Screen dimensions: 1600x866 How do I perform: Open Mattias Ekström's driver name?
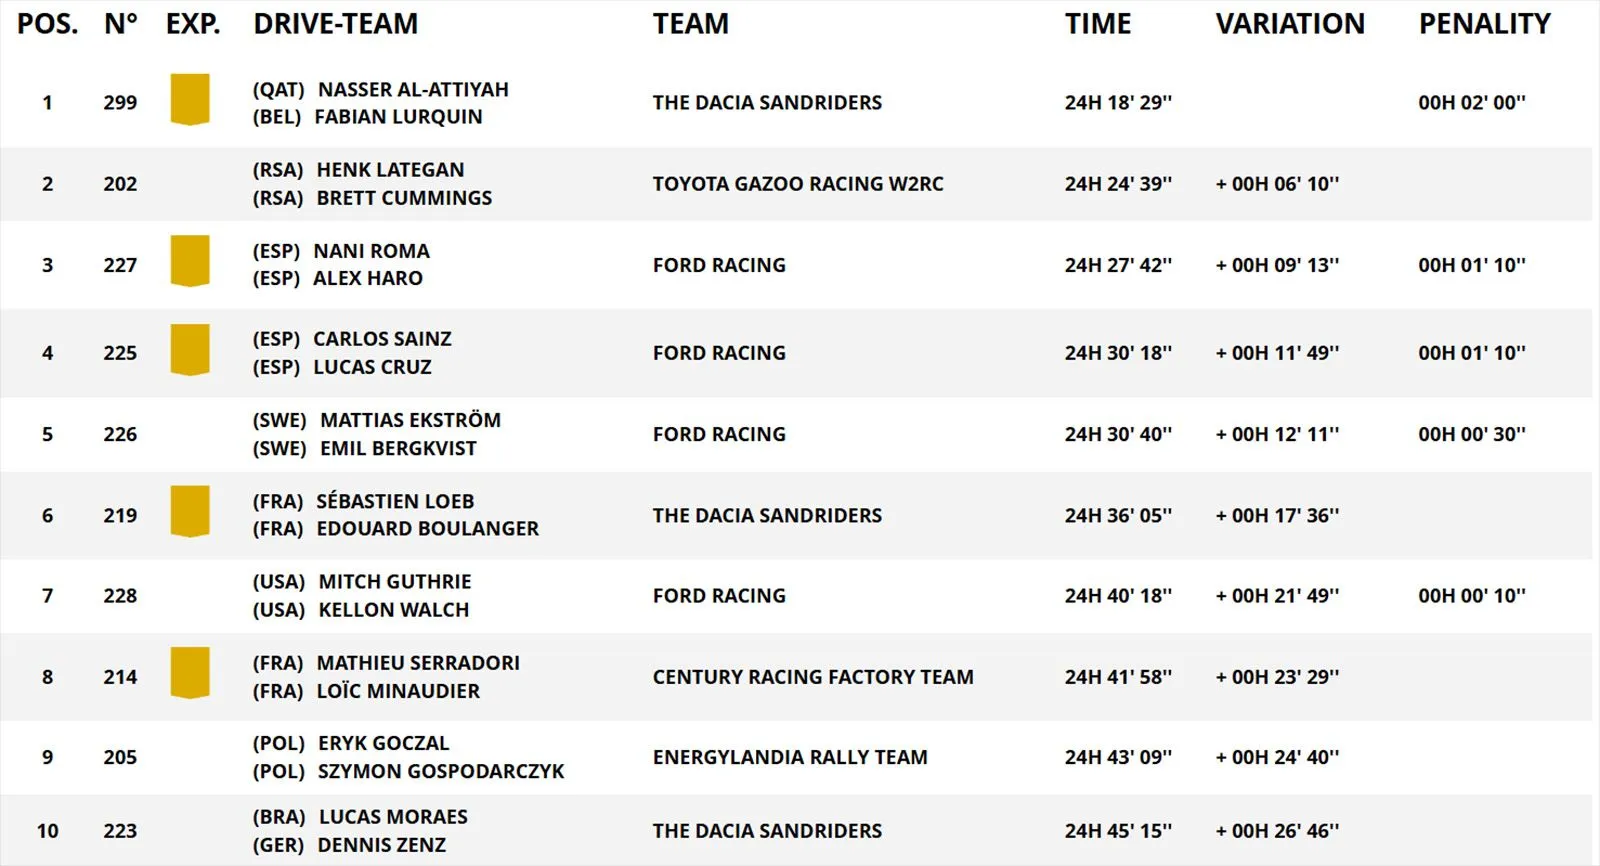(x=410, y=420)
